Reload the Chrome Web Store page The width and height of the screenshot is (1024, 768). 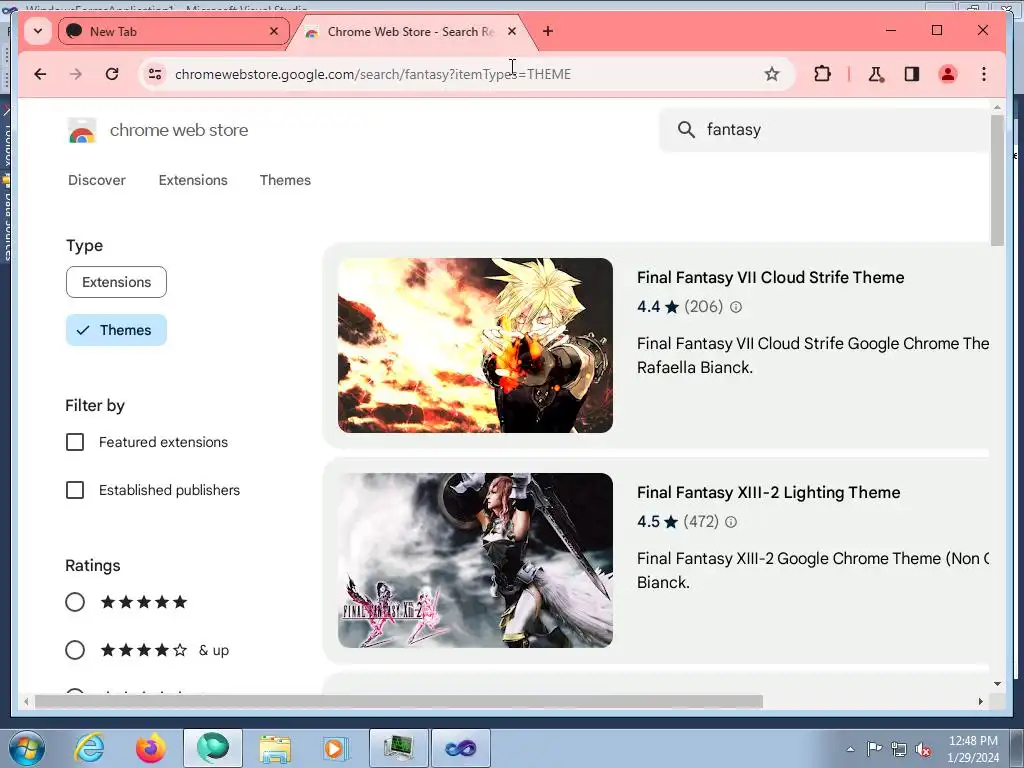pyautogui.click(x=112, y=74)
